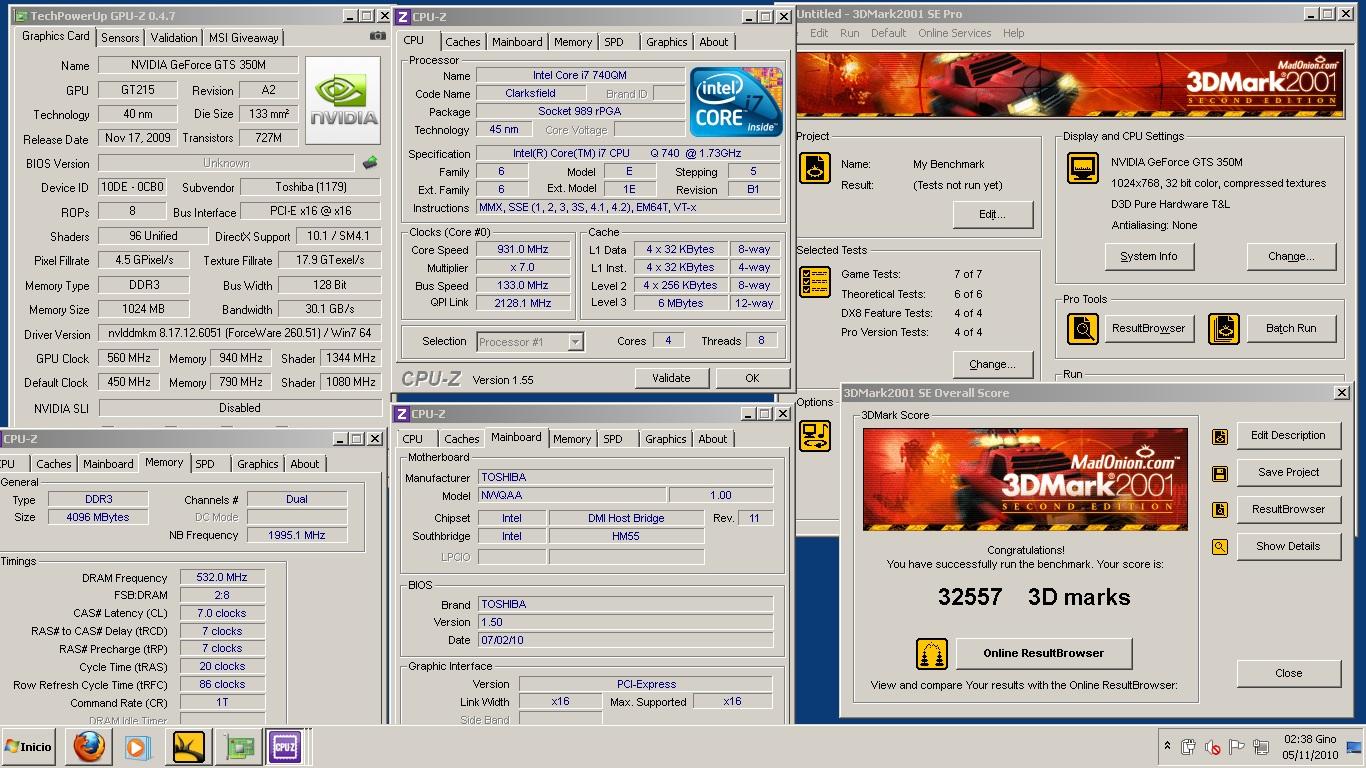Screen dimensions: 1366x768
Task: Click the GPU-Z screenshot camera icon
Action: pos(377,36)
